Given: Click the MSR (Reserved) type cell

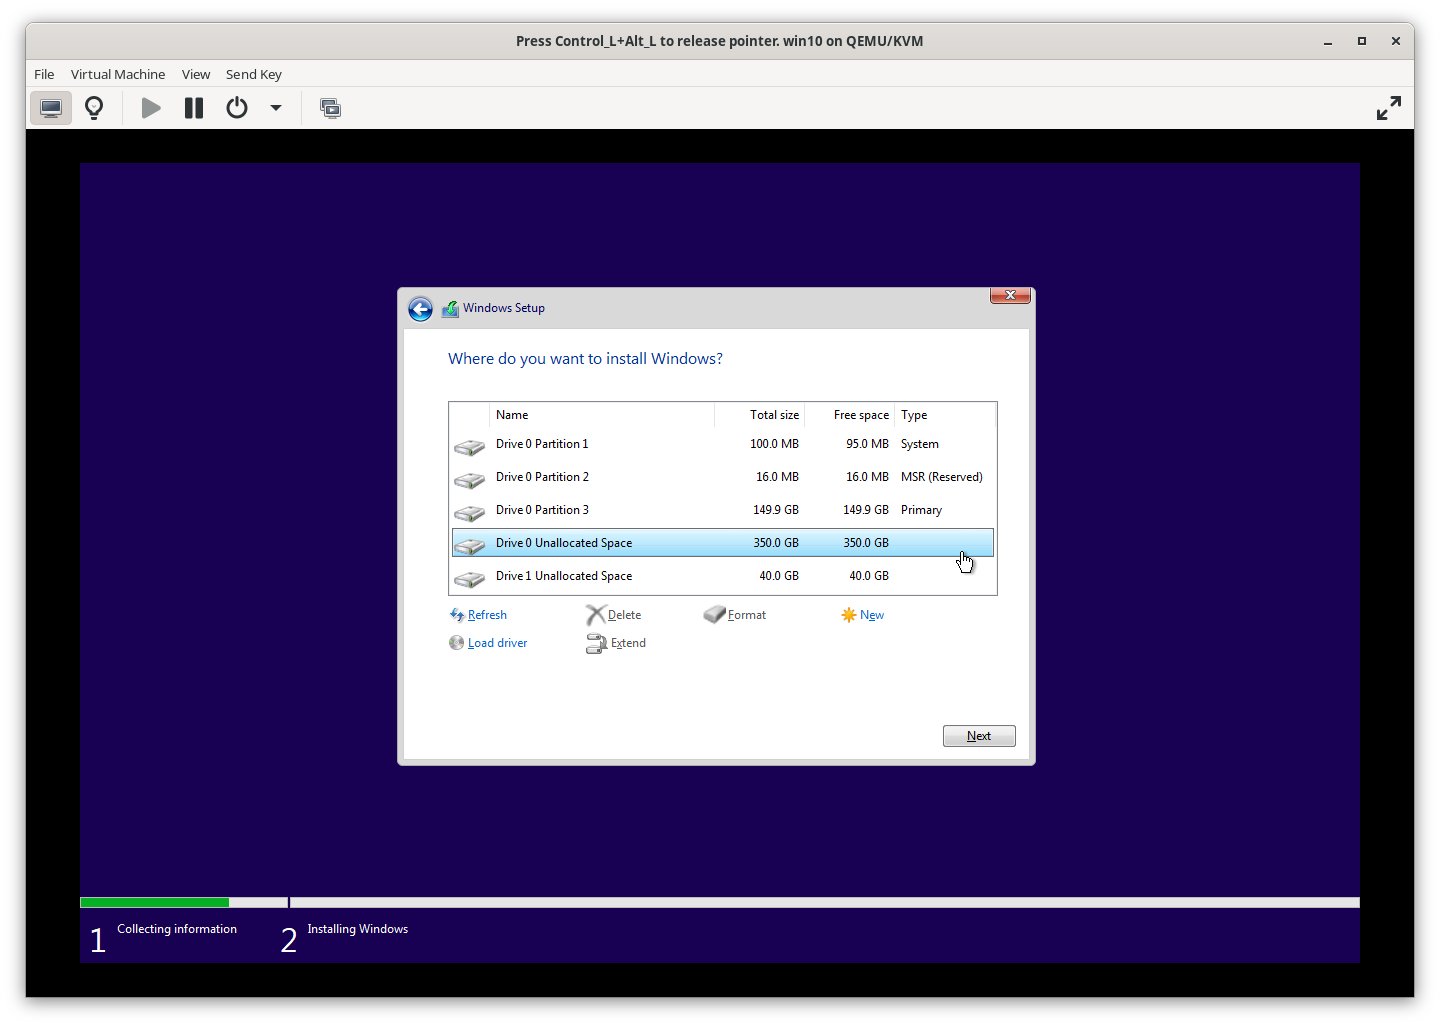Looking at the screenshot, I should coord(942,477).
